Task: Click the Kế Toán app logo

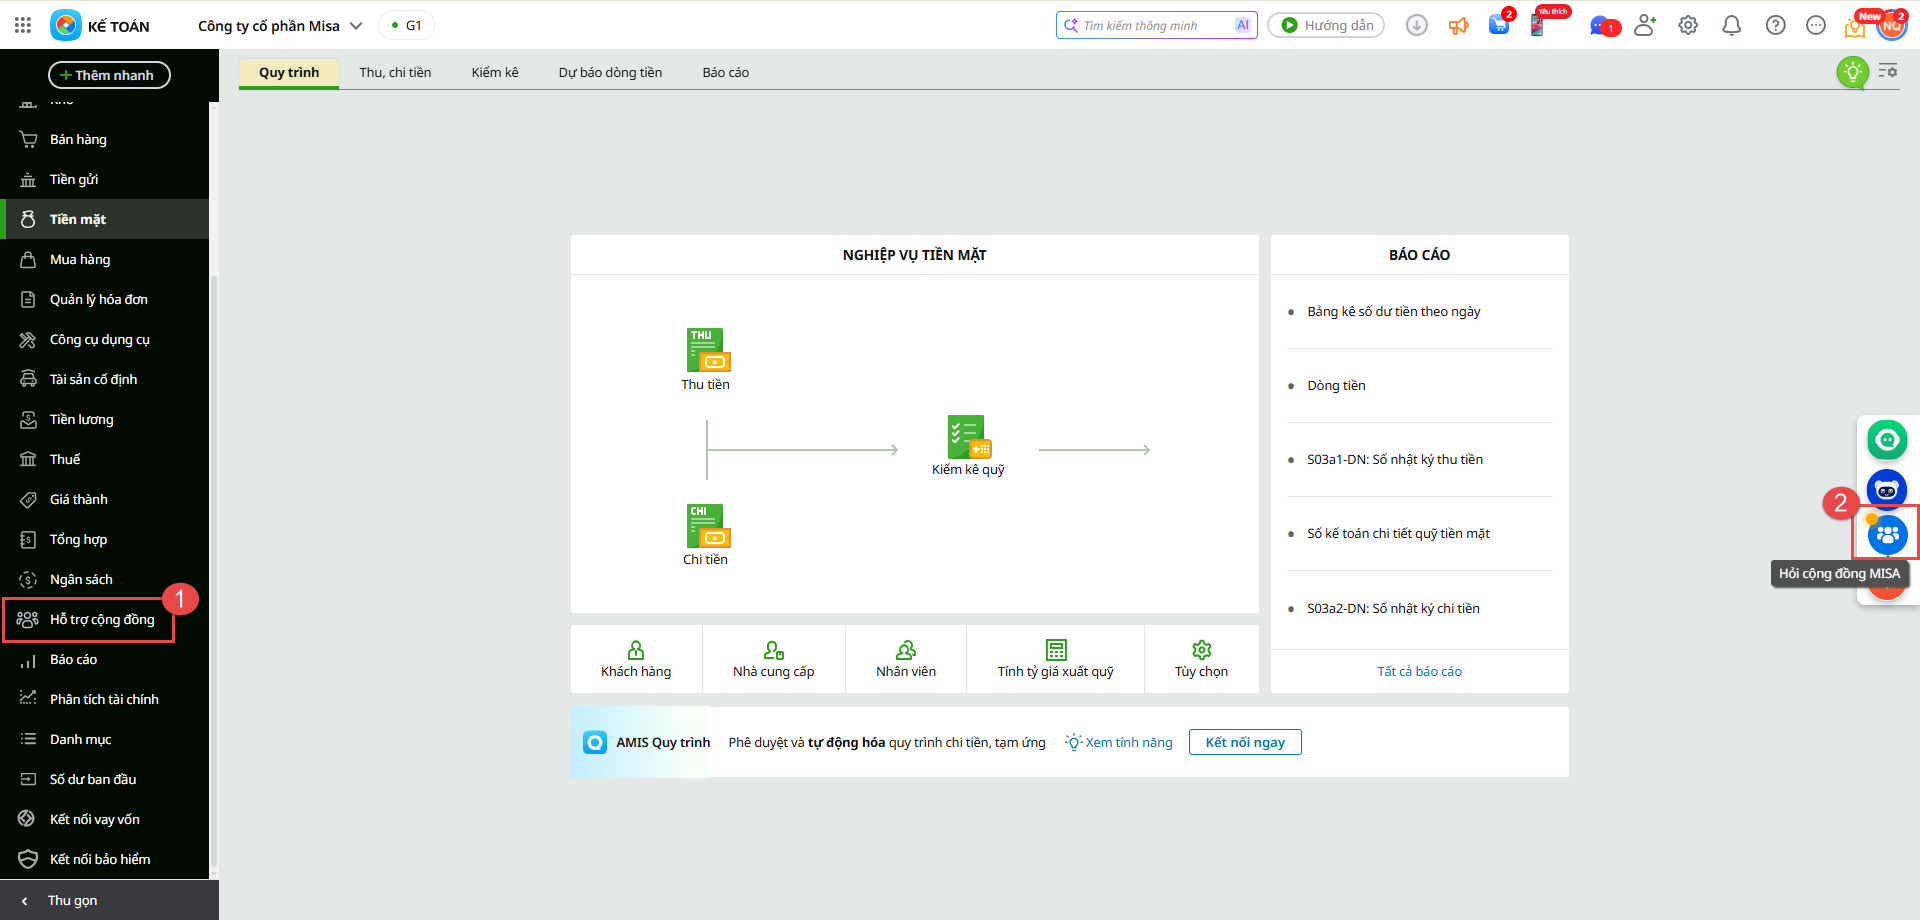Action: click(66, 25)
